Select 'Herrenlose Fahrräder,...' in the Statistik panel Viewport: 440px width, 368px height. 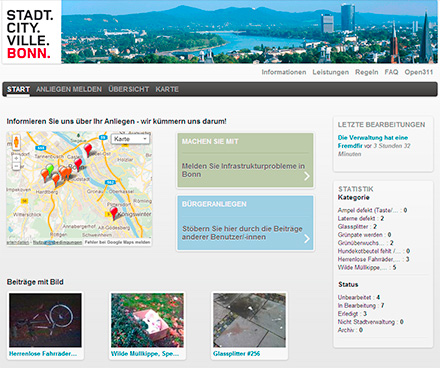pos(369,259)
